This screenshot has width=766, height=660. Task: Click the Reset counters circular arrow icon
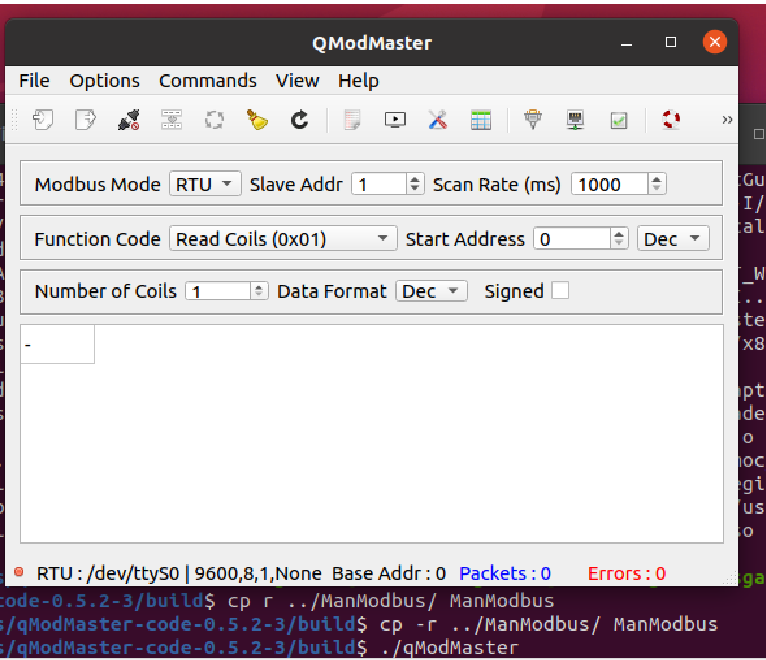pos(299,120)
